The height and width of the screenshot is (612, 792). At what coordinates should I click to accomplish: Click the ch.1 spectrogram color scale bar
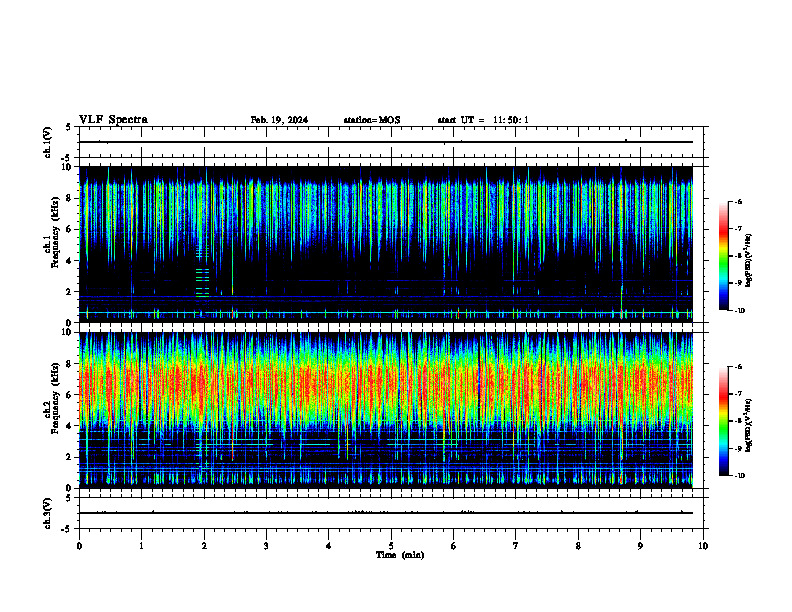pos(723,256)
